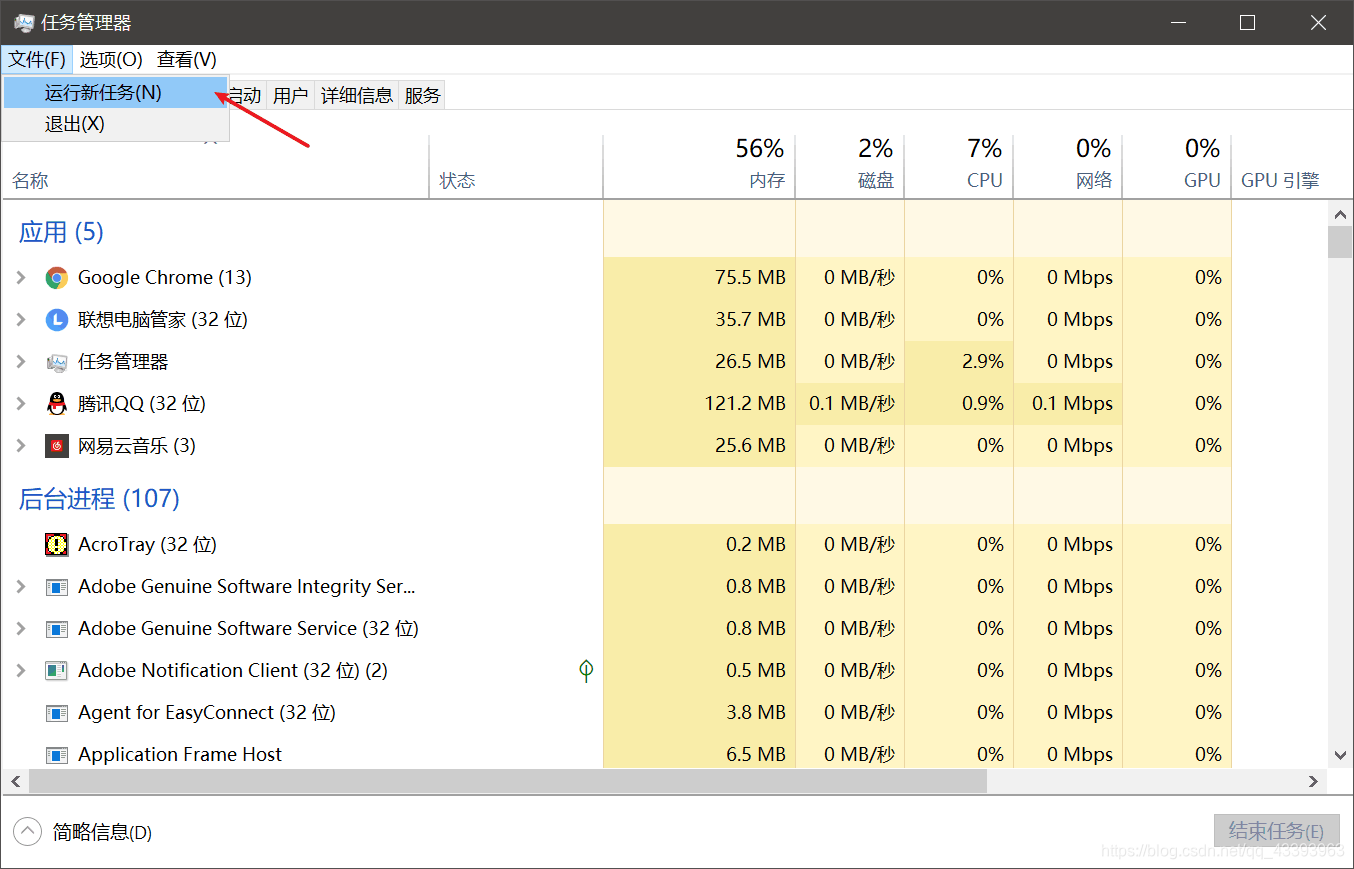Viewport: 1354px width, 869px height.
Task: Click the 75.5 MB memory cell
Action: [x=700, y=278]
